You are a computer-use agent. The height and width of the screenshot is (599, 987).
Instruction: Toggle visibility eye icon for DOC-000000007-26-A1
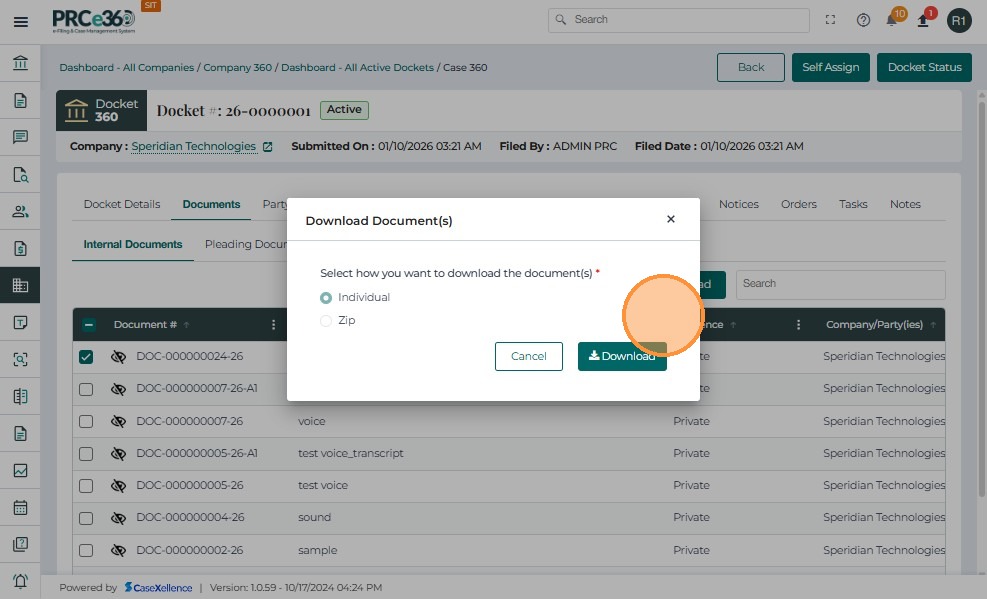point(118,389)
